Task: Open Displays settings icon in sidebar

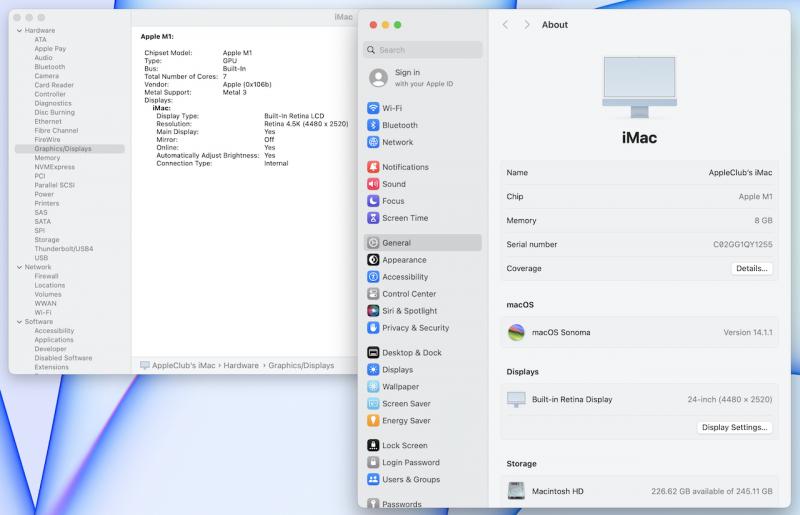Action: tap(373, 370)
